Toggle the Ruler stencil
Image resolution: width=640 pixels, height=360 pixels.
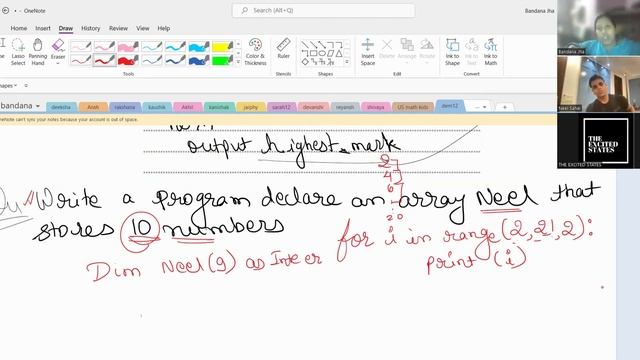click(x=283, y=49)
